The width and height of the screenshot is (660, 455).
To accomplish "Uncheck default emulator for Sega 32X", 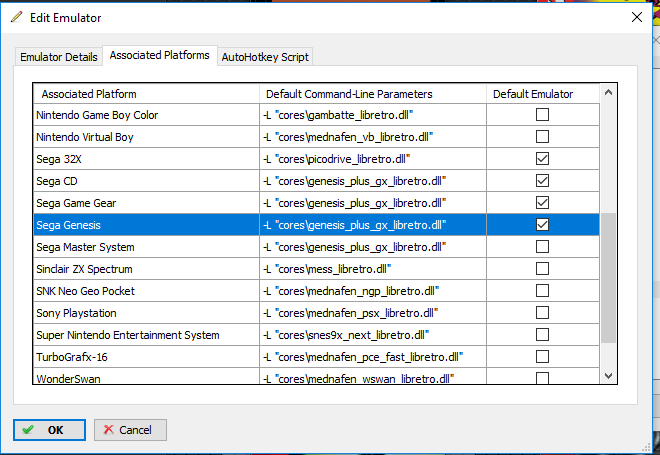I will [x=542, y=159].
